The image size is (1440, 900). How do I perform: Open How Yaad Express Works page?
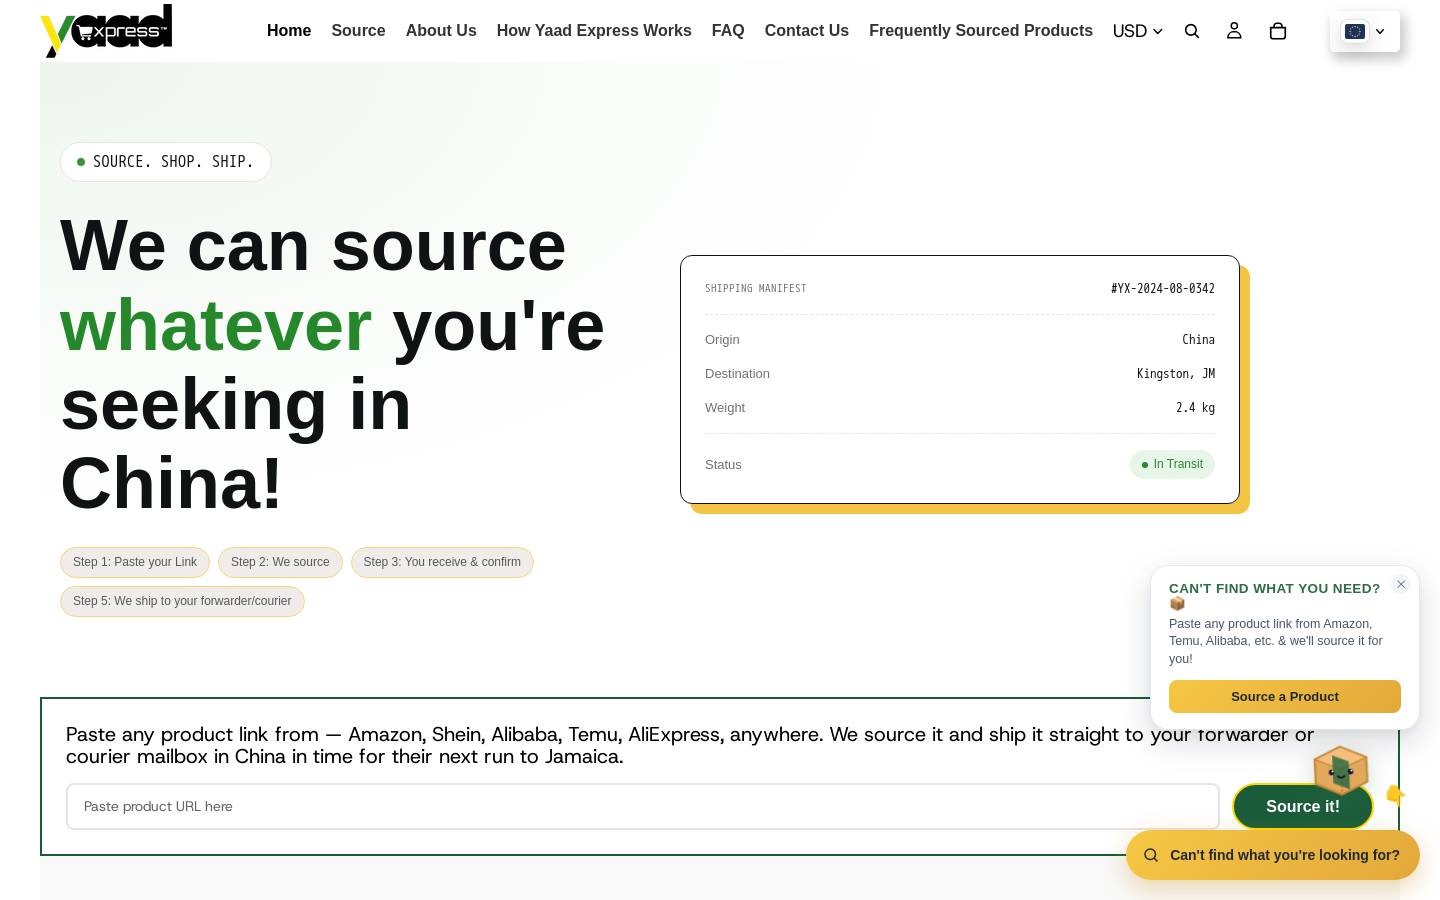(x=594, y=31)
